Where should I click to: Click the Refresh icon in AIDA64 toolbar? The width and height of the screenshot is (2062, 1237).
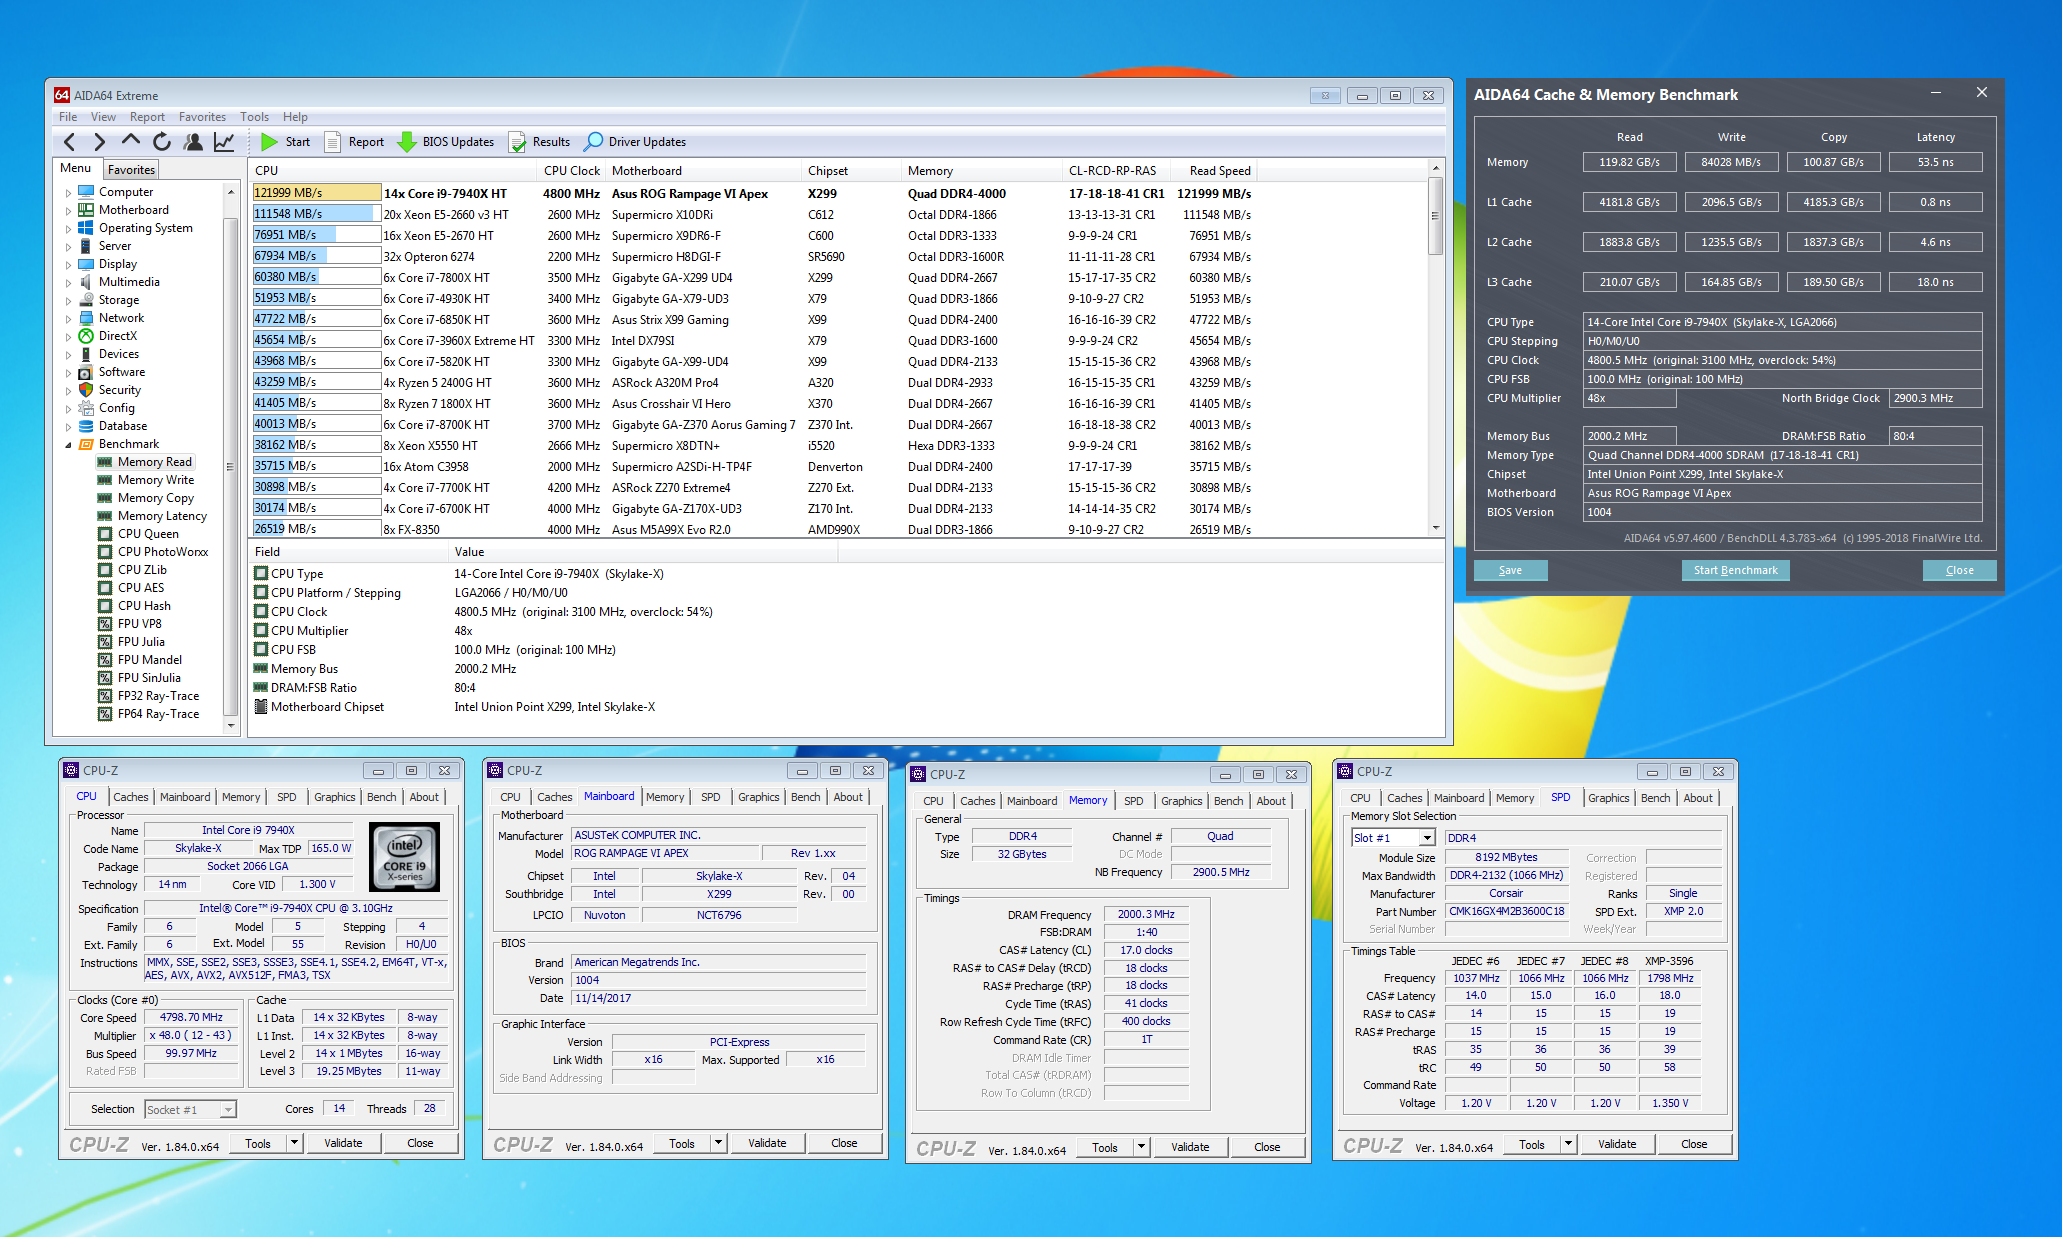pos(162,142)
